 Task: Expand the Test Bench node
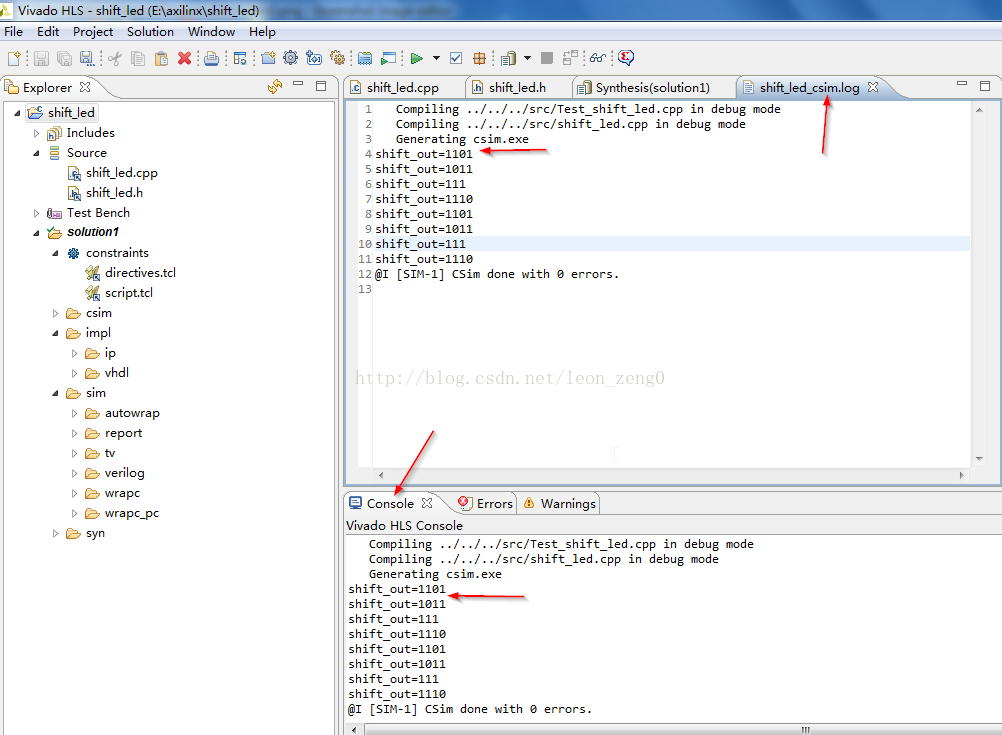[37, 213]
